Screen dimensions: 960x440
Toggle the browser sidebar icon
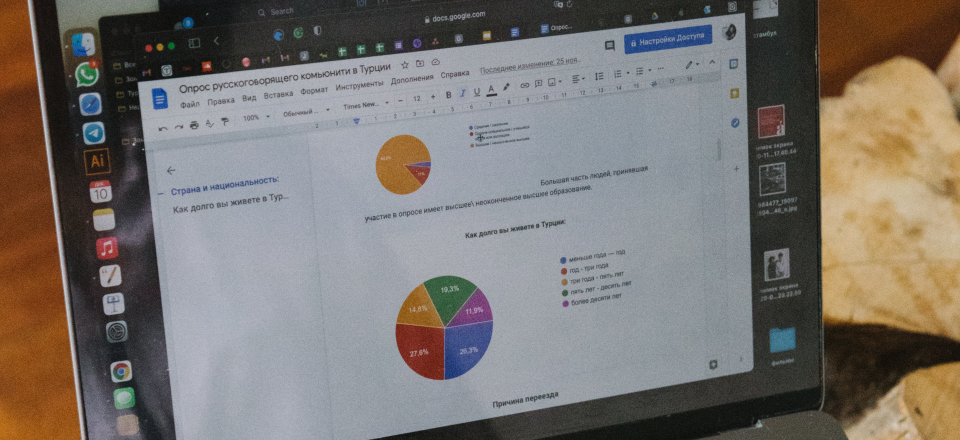pos(195,43)
